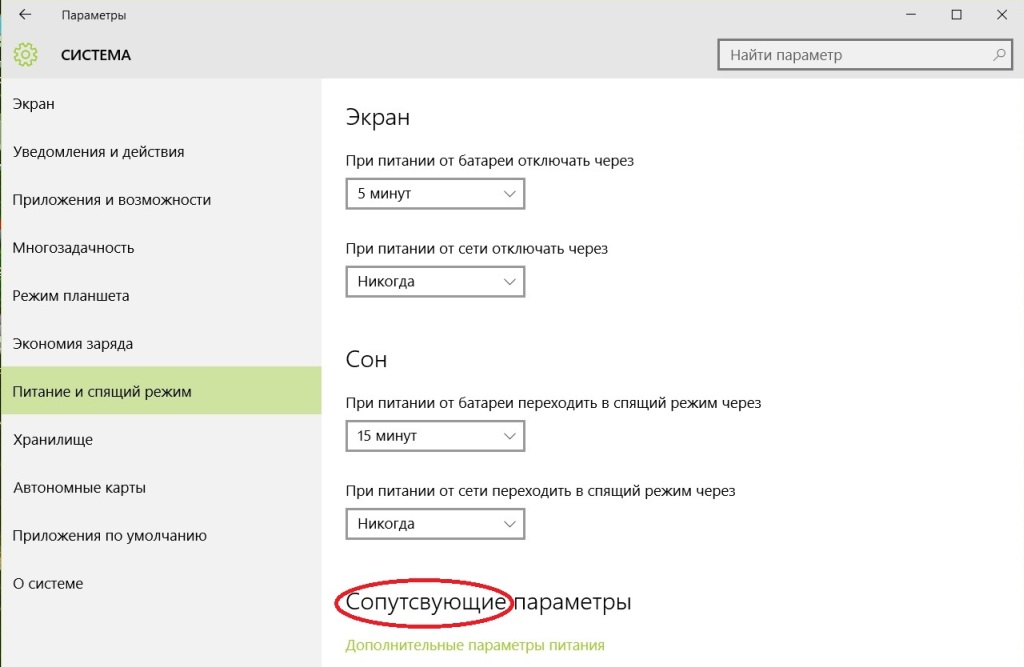The height and width of the screenshot is (667, 1024).
Task: Click the back arrow in title bar
Action: tap(25, 15)
